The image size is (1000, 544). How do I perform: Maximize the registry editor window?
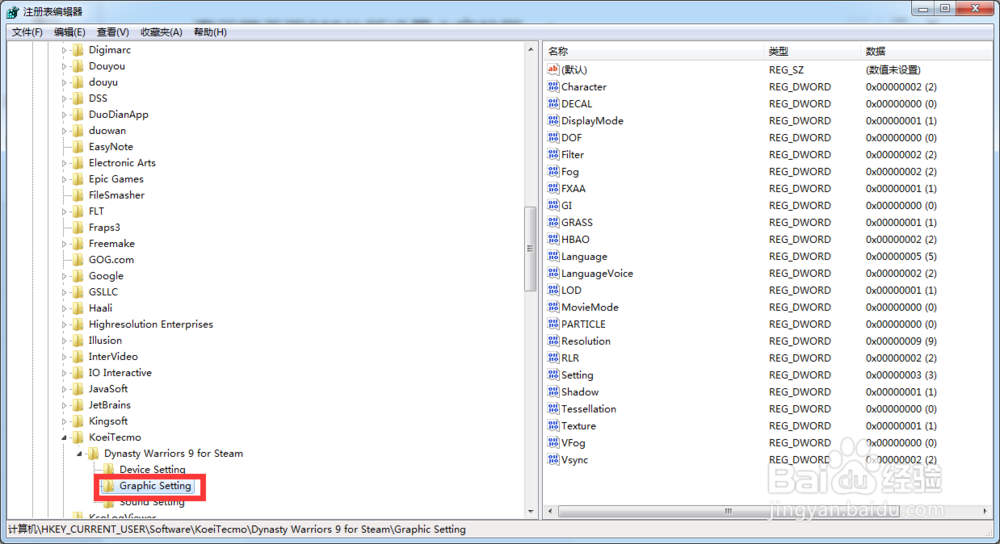945,8
